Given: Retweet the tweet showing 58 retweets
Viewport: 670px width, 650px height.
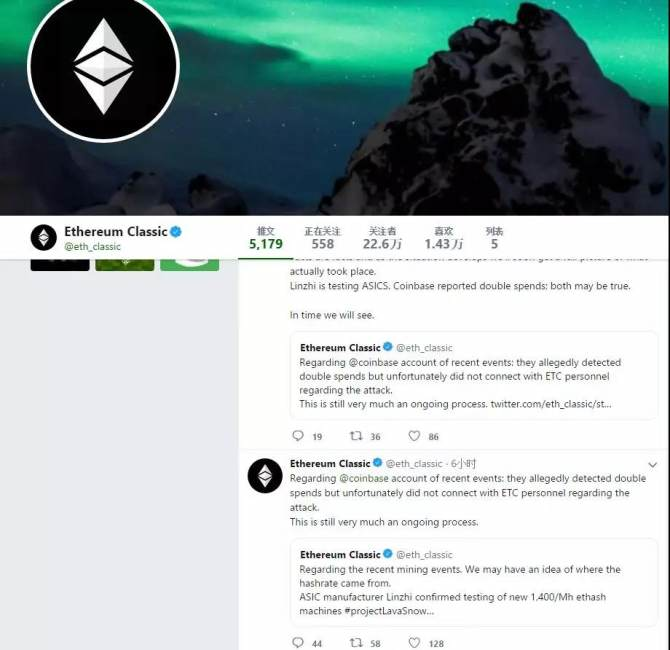Looking at the screenshot, I should click(x=356, y=643).
